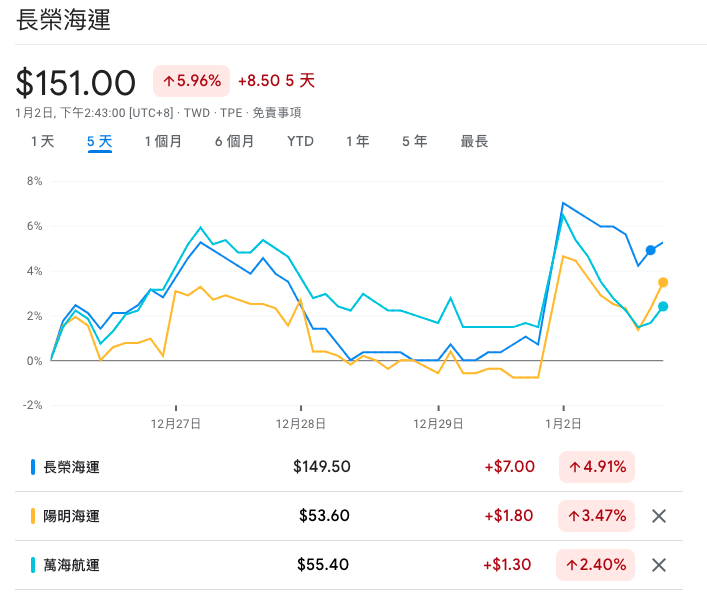The height and width of the screenshot is (602, 707).
Task: Switch chart range to 1 天
Action: [42, 141]
